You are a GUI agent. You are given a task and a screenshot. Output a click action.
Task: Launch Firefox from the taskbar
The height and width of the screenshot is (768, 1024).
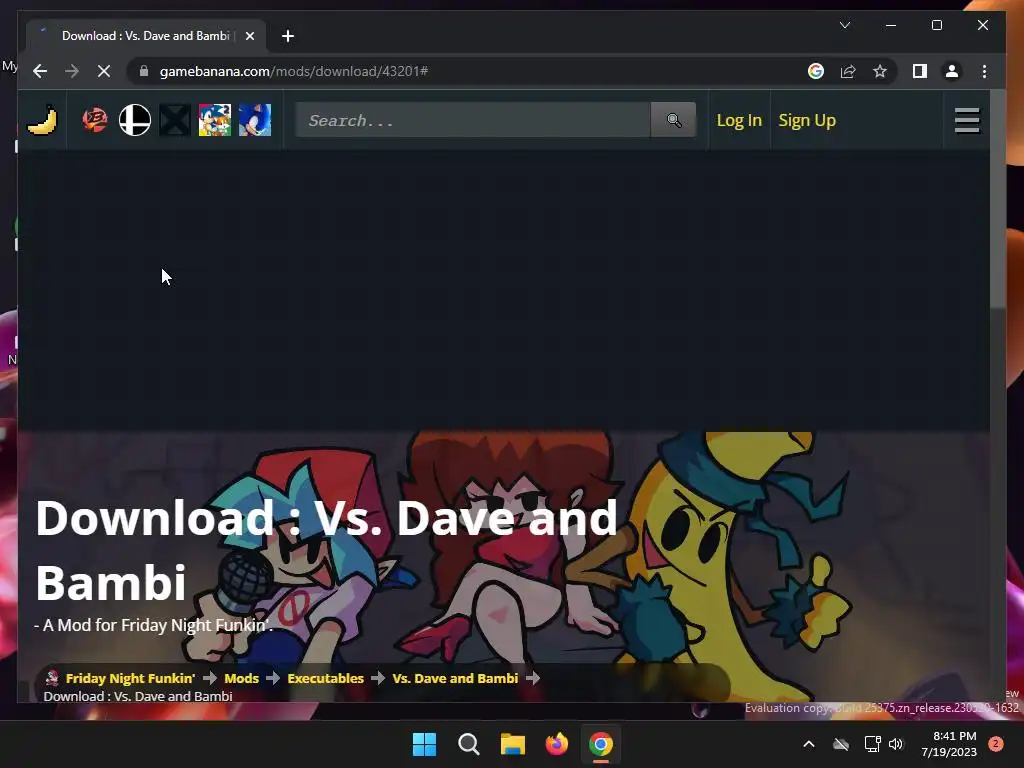tap(556, 744)
